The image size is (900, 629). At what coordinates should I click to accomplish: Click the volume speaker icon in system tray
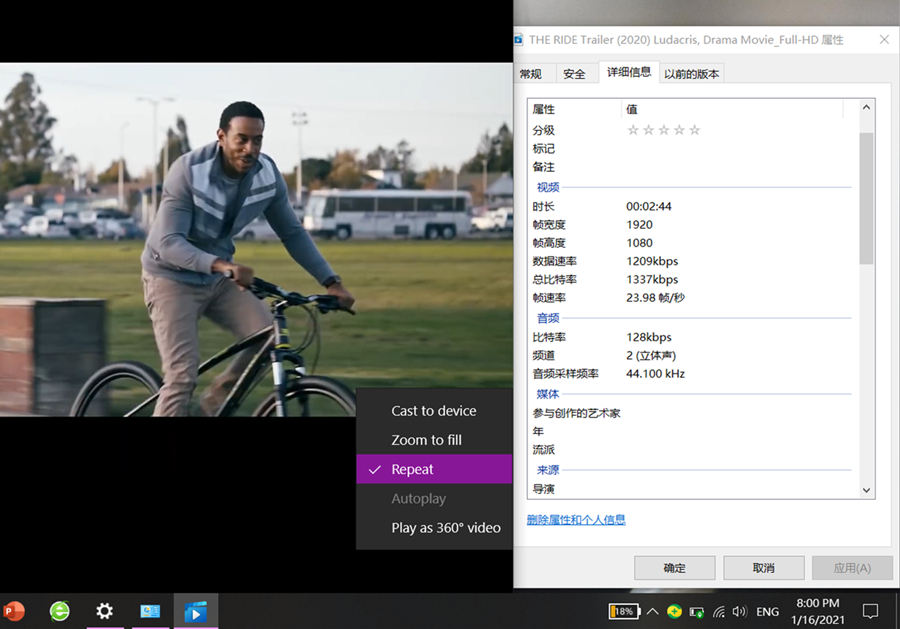pos(740,611)
